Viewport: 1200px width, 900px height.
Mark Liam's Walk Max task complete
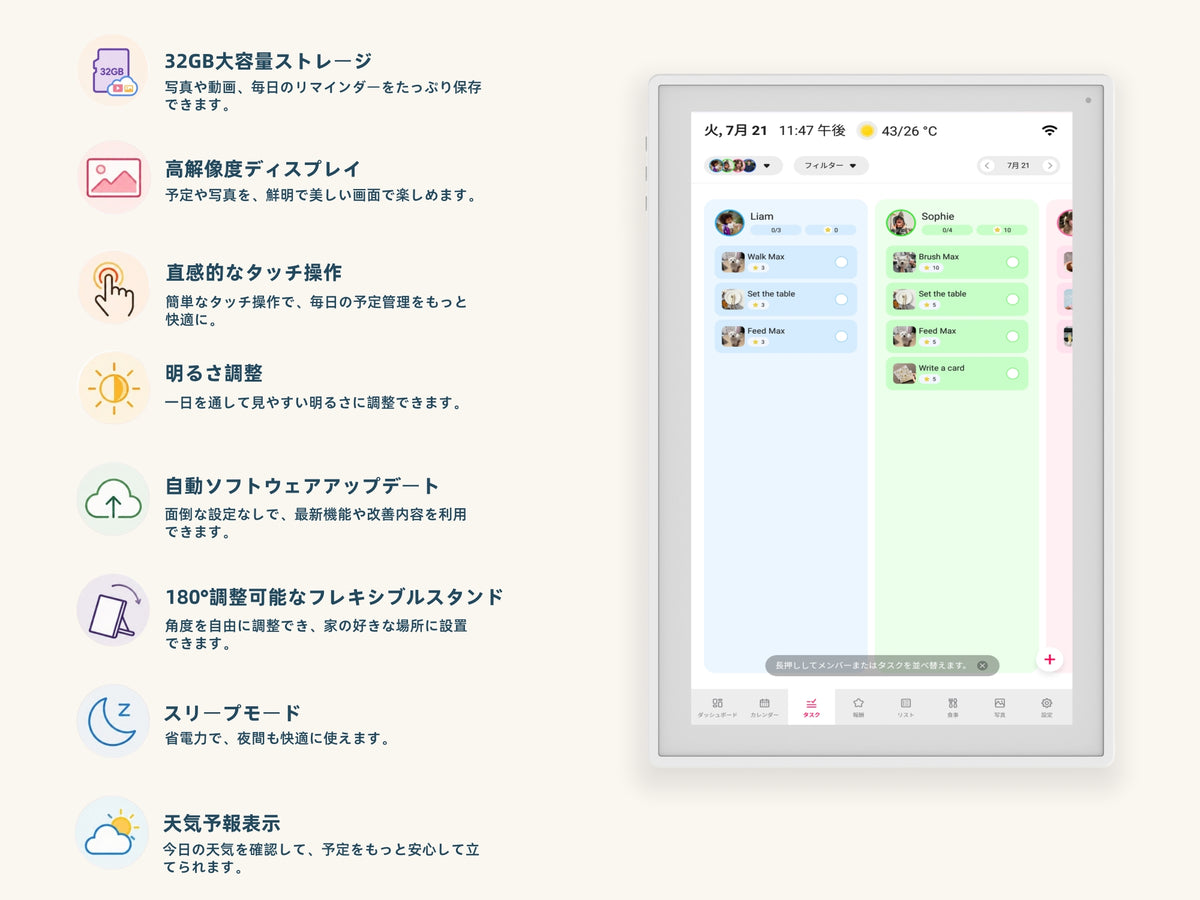(841, 262)
